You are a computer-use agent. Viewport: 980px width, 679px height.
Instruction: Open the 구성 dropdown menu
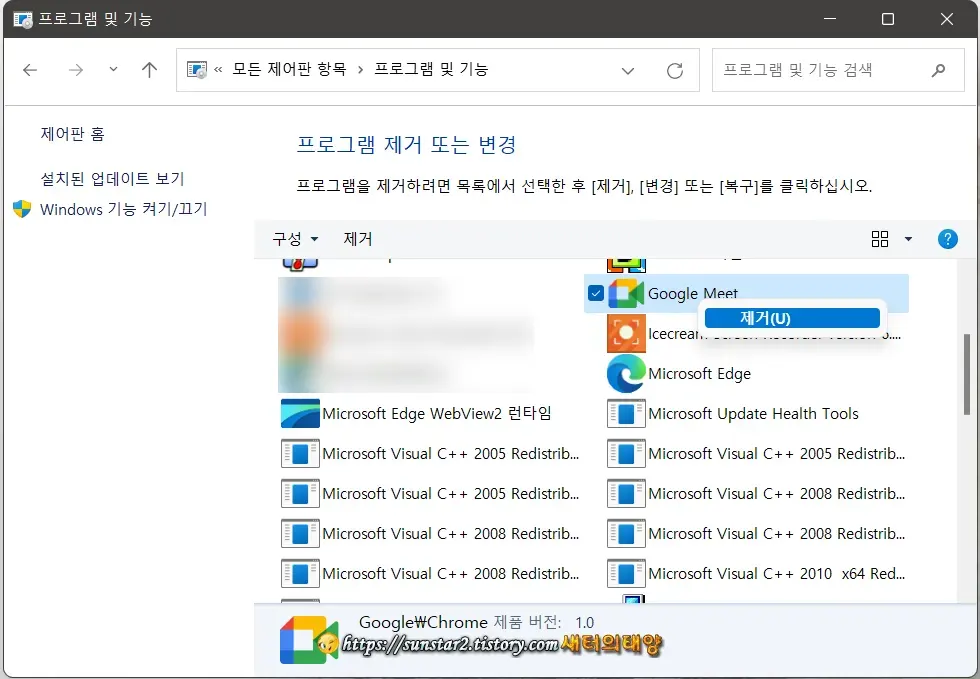pos(295,239)
